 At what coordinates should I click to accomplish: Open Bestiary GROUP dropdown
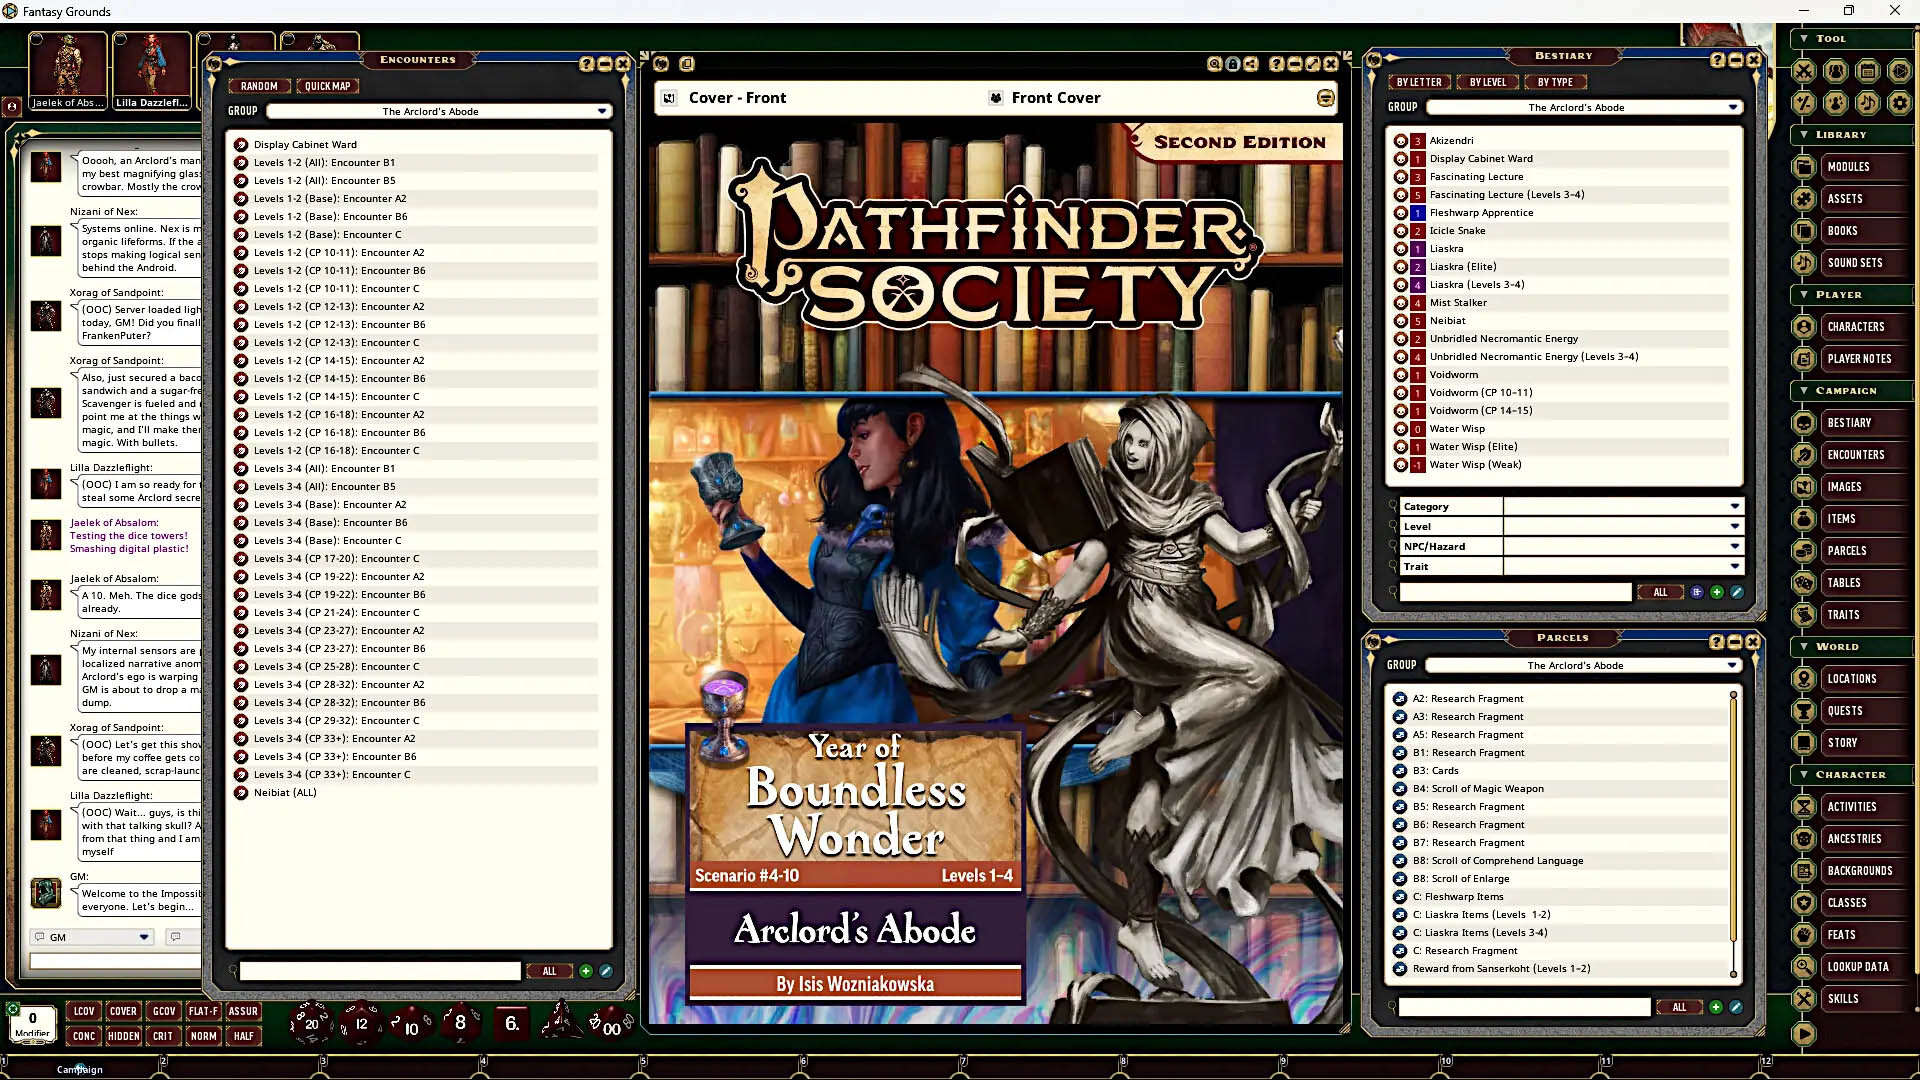[x=1584, y=107]
